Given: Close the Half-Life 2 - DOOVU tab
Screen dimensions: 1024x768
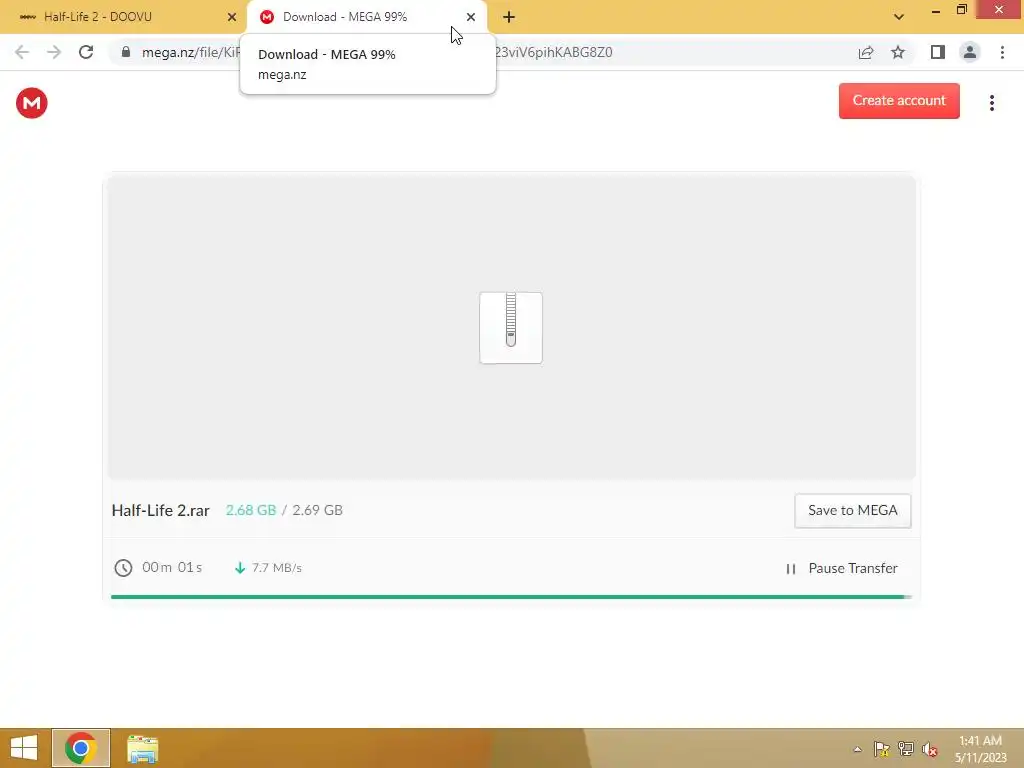Looking at the screenshot, I should [231, 17].
